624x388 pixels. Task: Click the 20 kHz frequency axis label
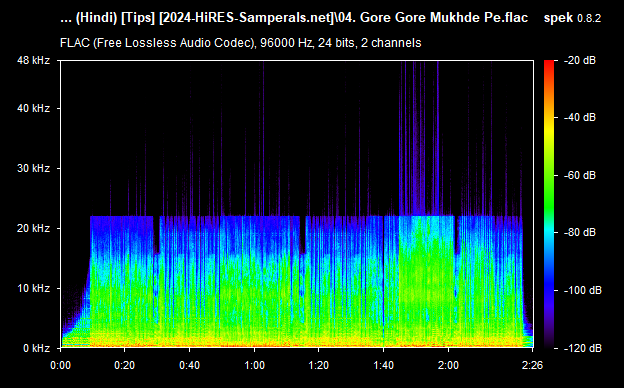point(33,228)
